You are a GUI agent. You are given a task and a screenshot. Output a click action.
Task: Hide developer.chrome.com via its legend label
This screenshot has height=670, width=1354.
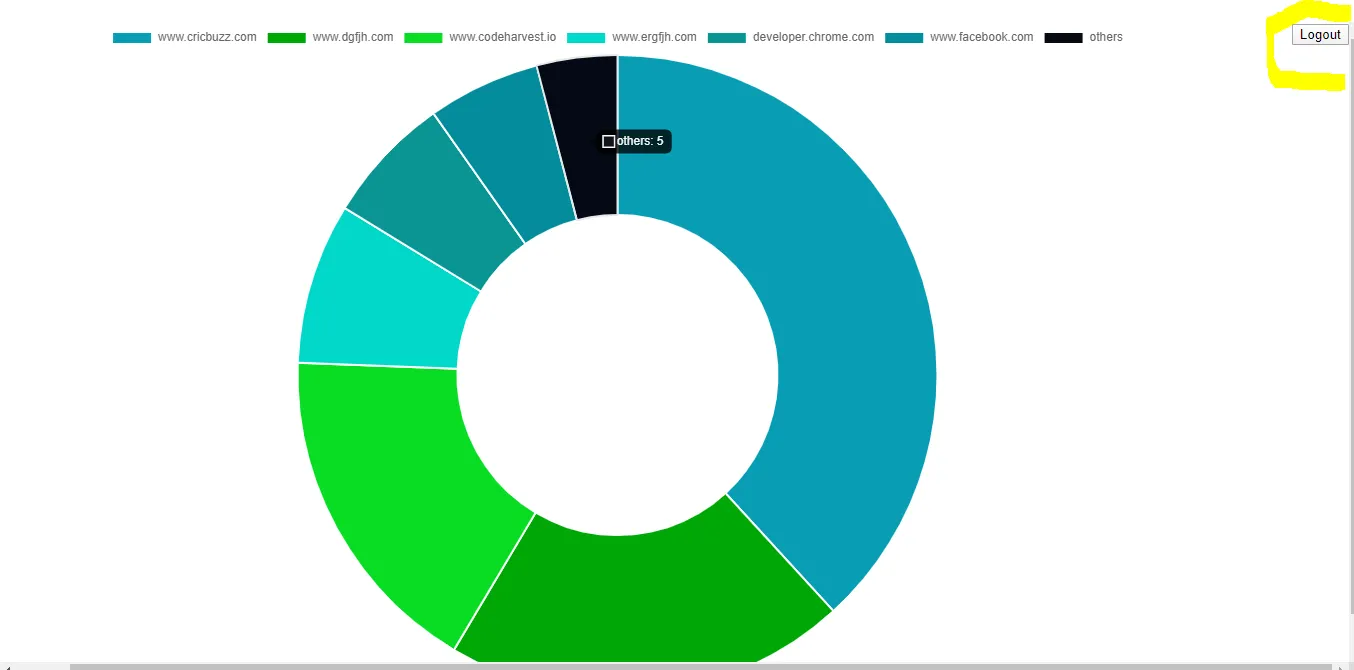click(x=813, y=37)
